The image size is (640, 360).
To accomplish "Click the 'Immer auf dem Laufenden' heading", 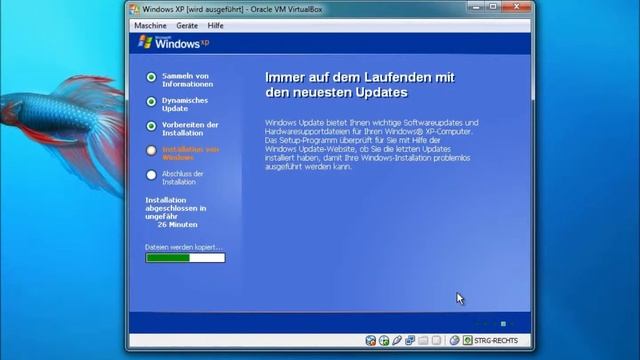I will tap(360, 85).
